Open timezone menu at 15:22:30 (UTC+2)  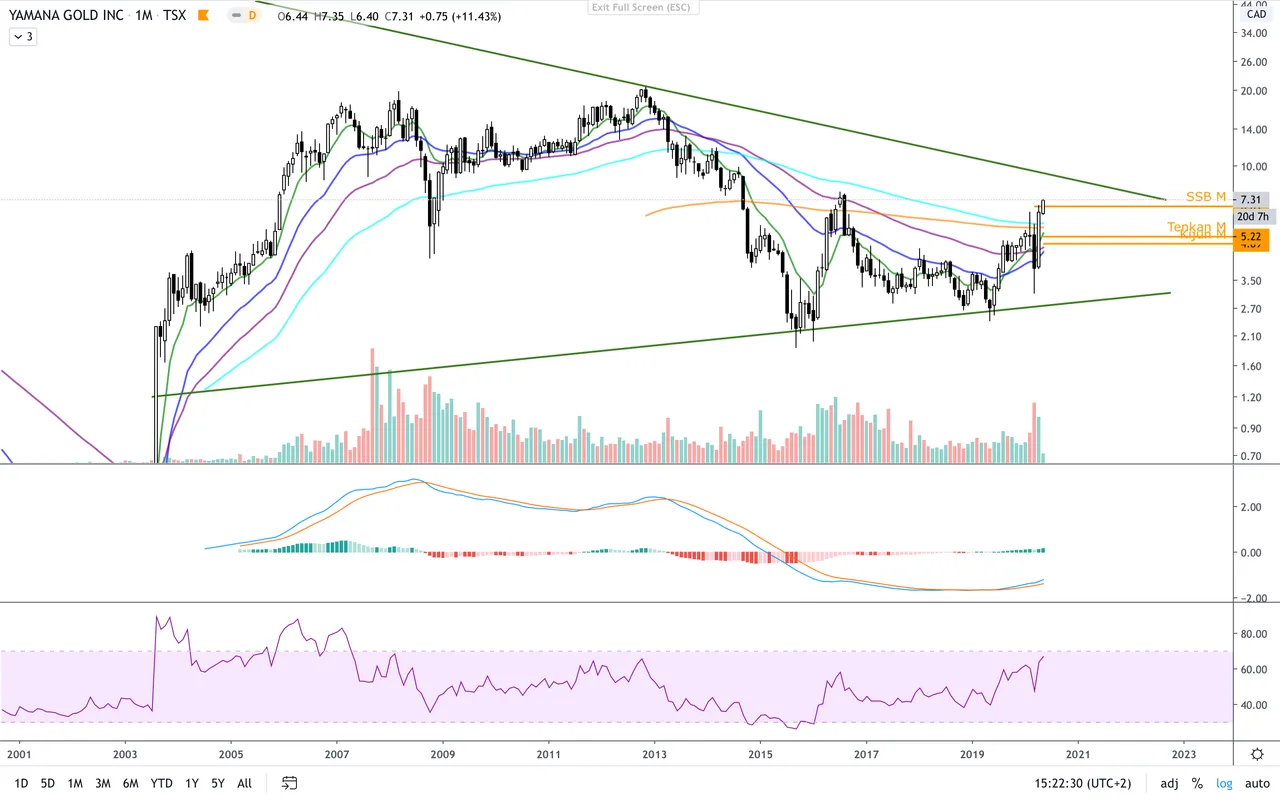point(1085,783)
